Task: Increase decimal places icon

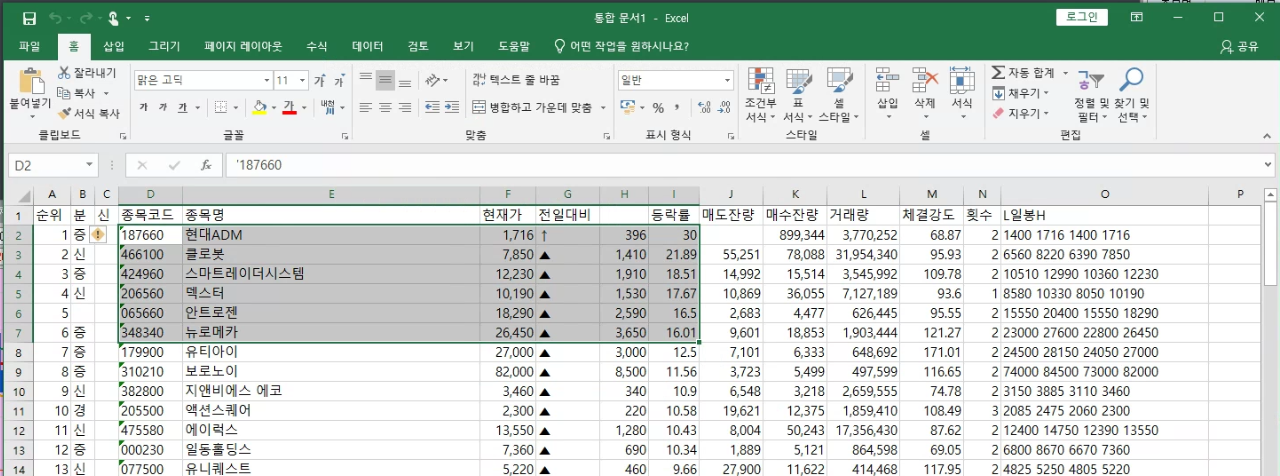Action: point(703,107)
